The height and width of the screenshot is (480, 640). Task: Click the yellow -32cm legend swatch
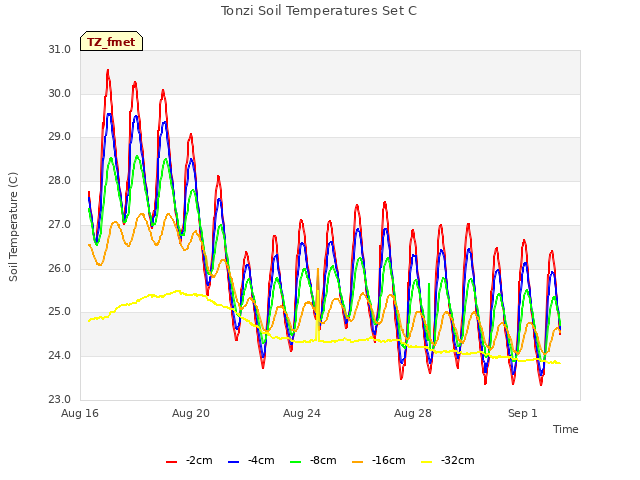426,462
